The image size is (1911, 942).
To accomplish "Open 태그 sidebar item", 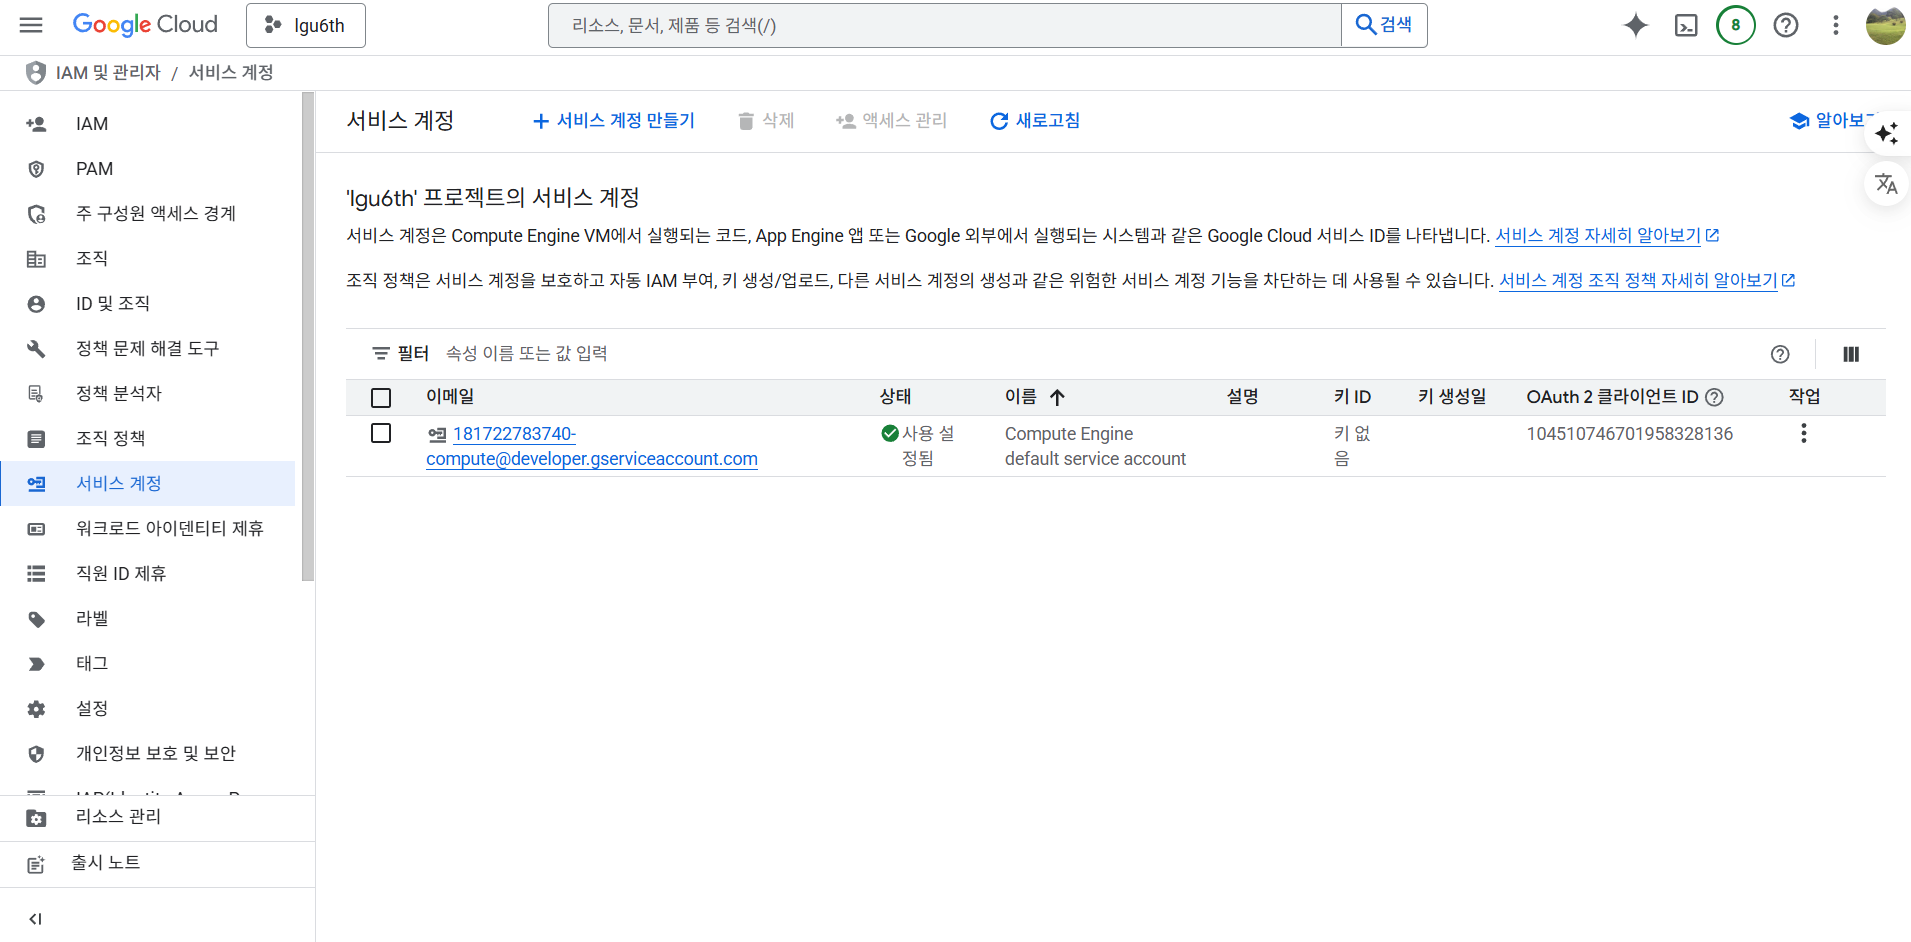I will (x=148, y=664).
